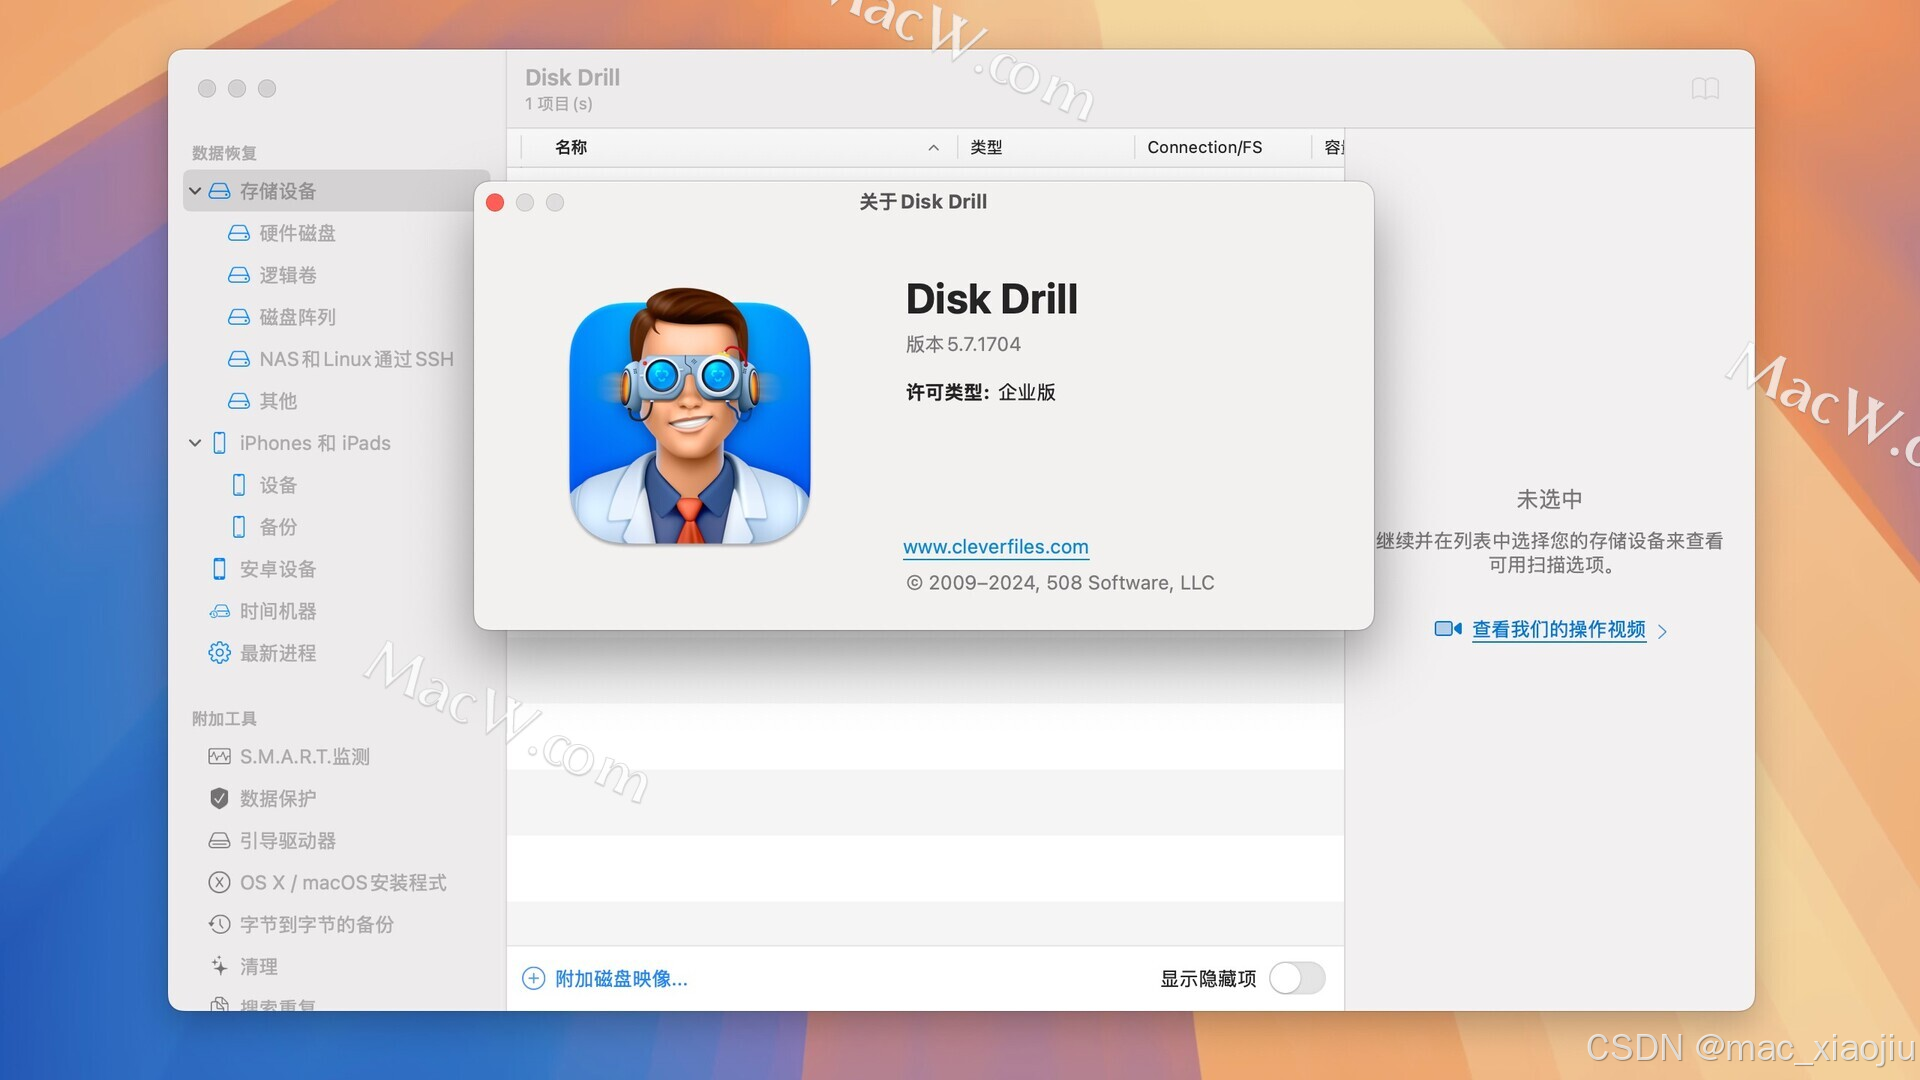Select NAS和Linux通过SSH in the sidebar
This screenshot has width=1920, height=1080.
[356, 359]
